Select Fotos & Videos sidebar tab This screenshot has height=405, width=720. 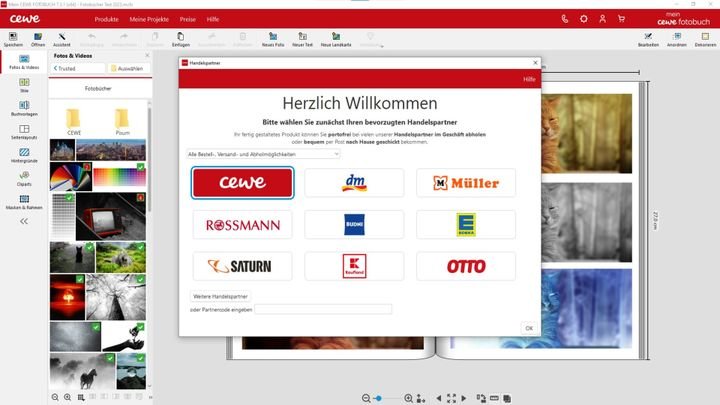(24, 62)
